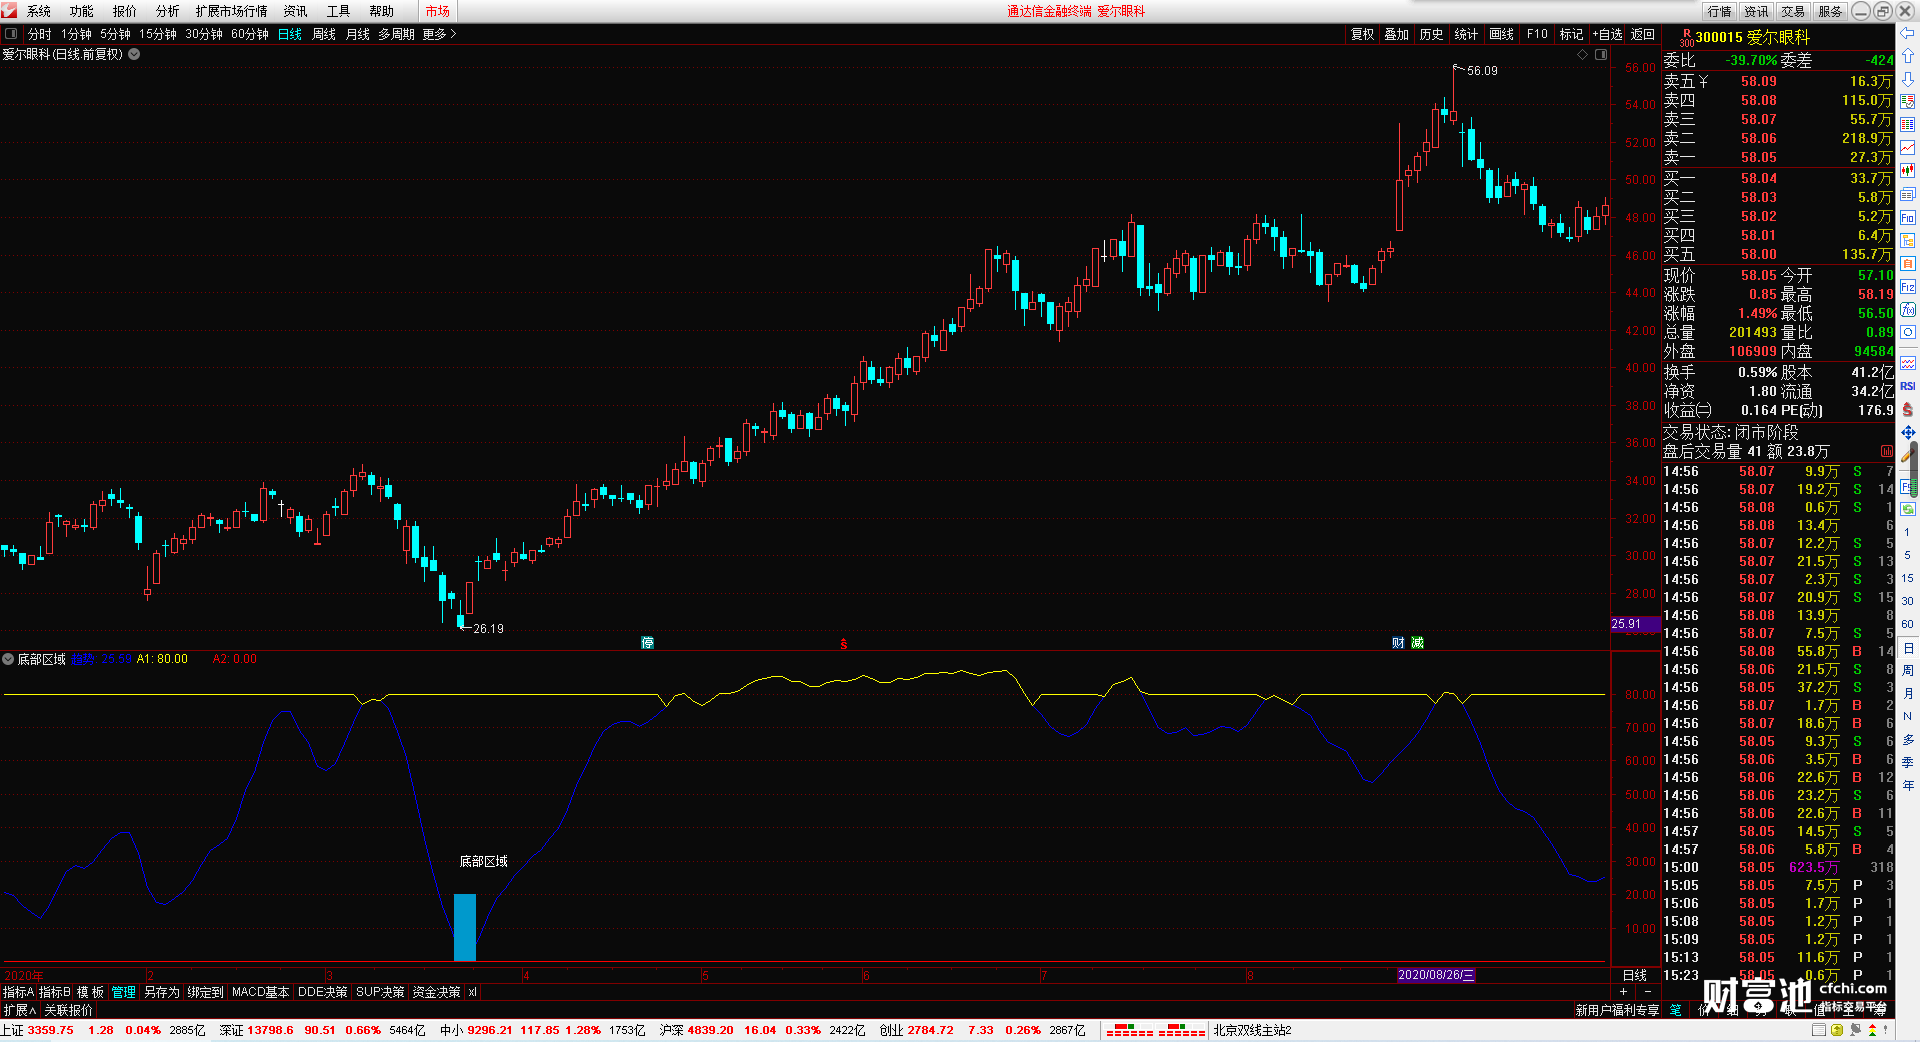Expand the 扩展 panel at bottom left
The height and width of the screenshot is (1042, 1920).
[x=19, y=1010]
